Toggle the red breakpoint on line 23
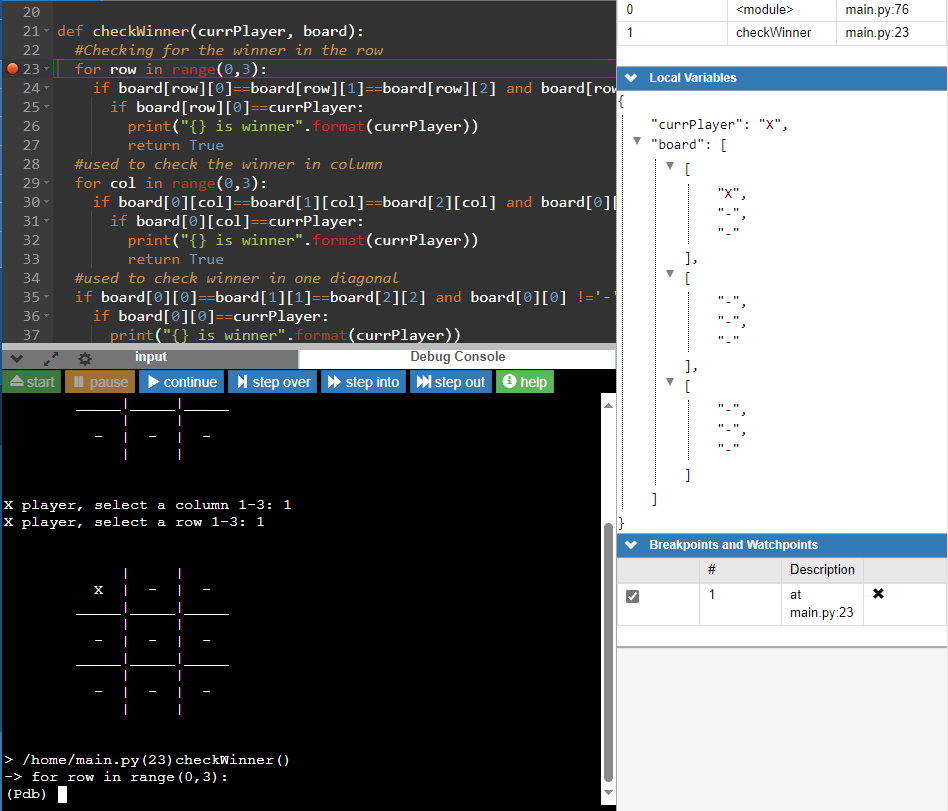The height and width of the screenshot is (811, 948). click(x=10, y=69)
